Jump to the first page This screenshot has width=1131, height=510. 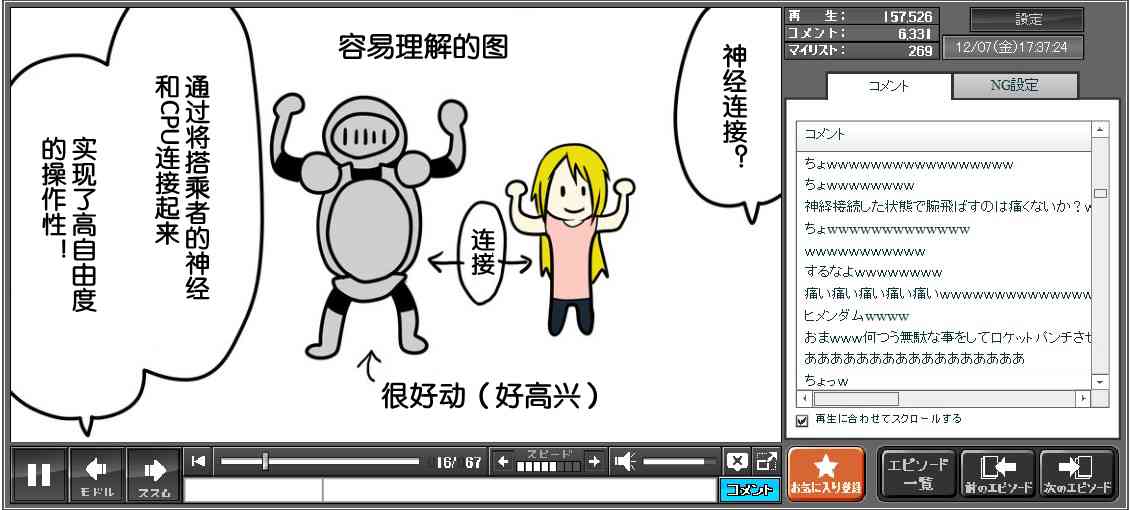pyautogui.click(x=199, y=461)
